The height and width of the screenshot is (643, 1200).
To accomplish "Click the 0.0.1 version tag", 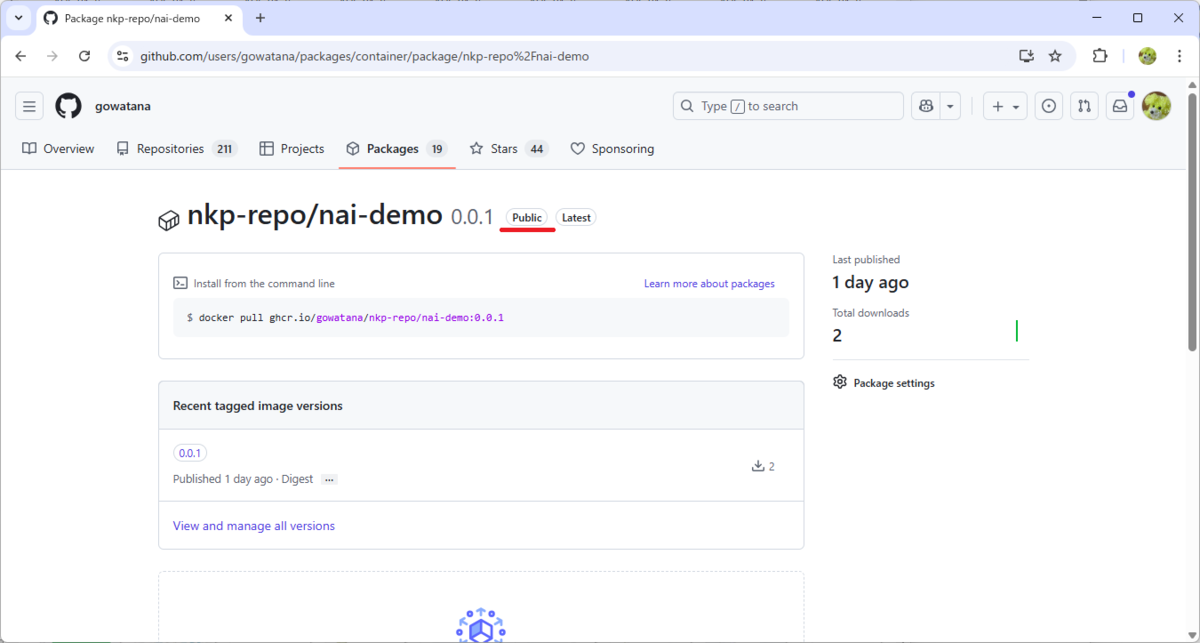I will tap(190, 453).
